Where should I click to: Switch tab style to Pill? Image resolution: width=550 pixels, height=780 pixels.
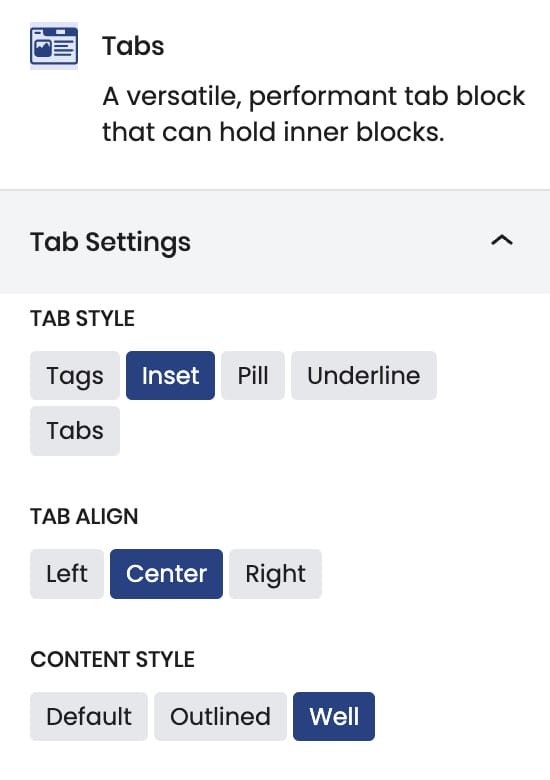point(253,376)
